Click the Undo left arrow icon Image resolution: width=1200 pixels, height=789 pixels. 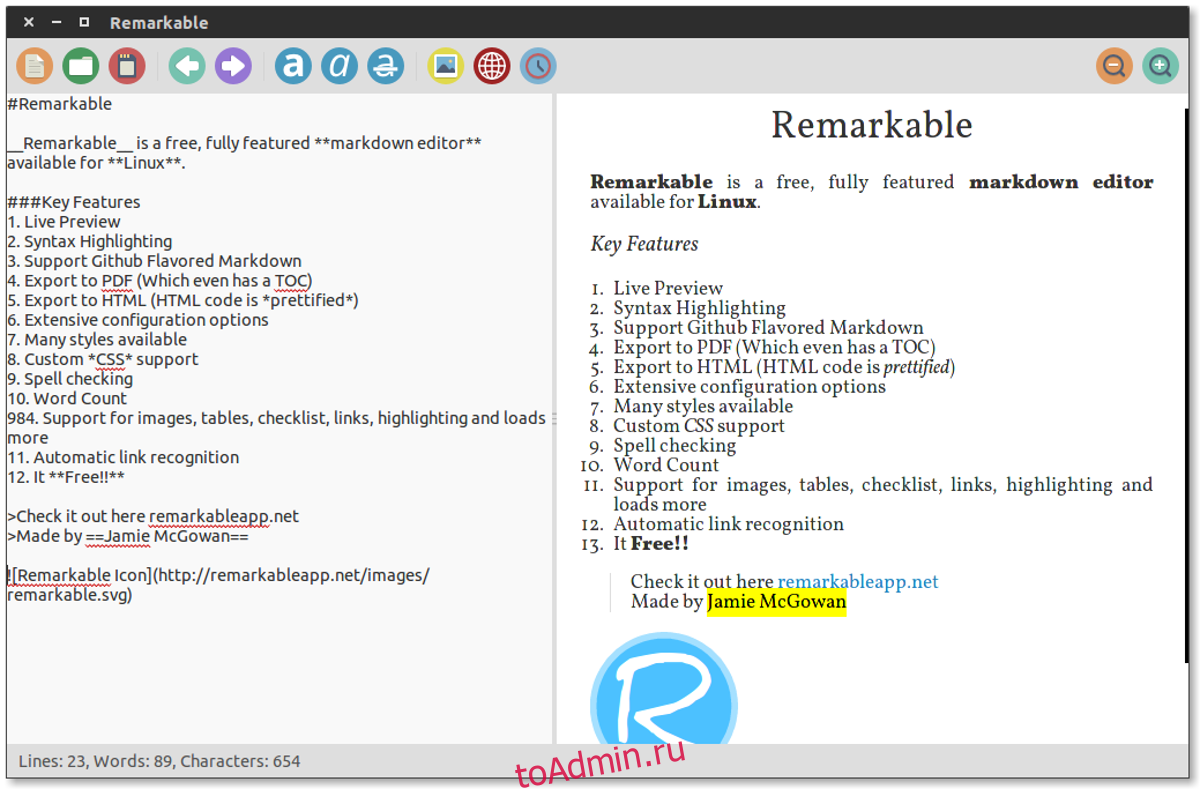coord(187,67)
